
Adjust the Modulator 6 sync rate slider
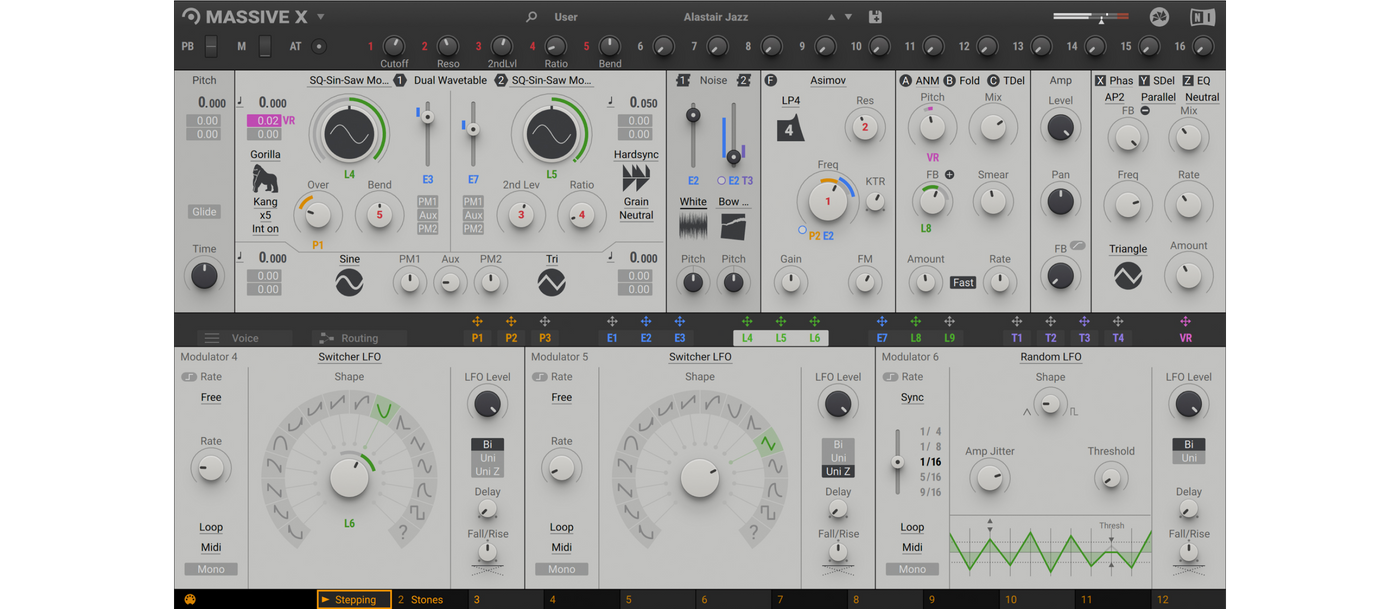[x=898, y=463]
